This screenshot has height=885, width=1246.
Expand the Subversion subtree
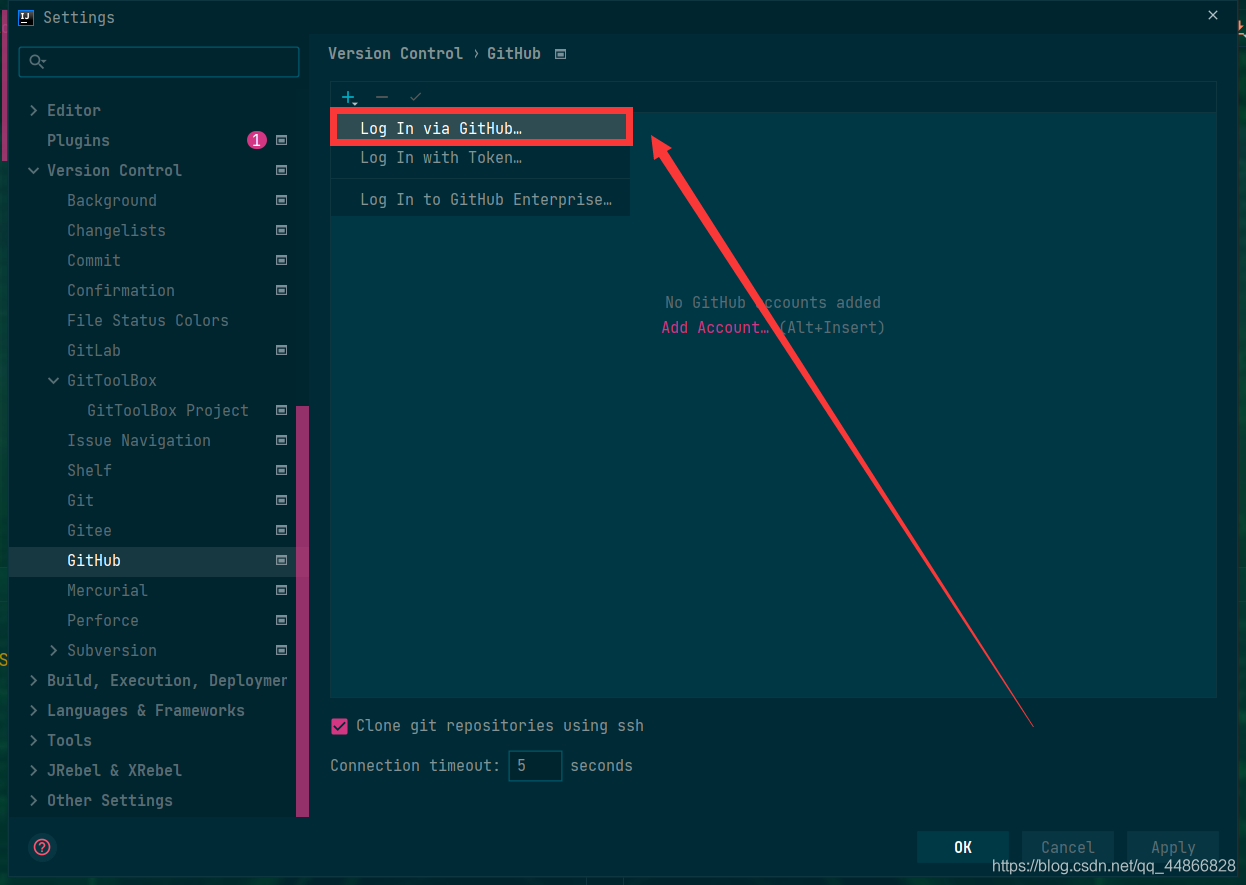(x=54, y=651)
